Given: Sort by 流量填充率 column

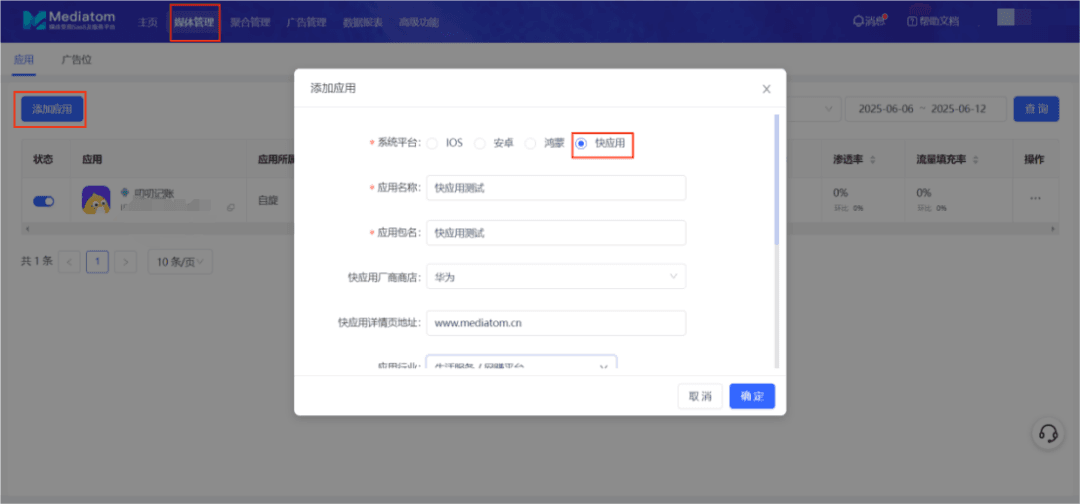Looking at the screenshot, I should tap(945, 160).
